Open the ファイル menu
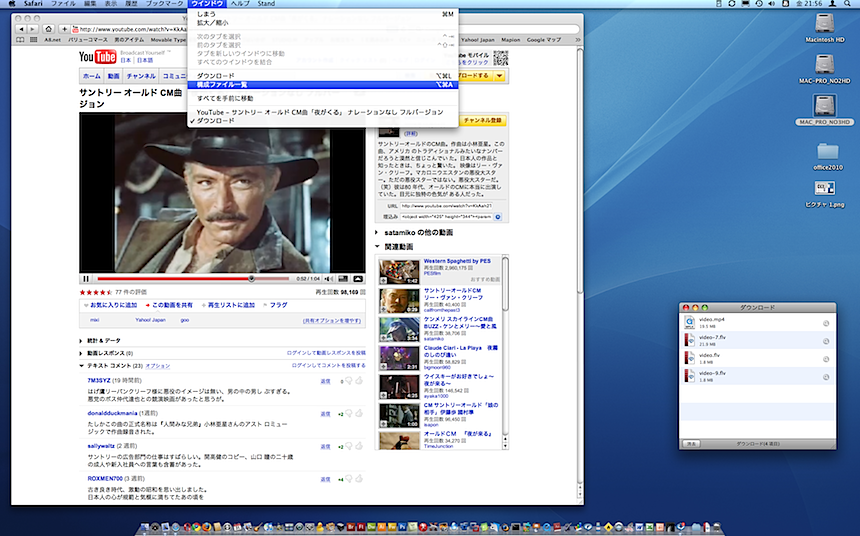This screenshot has width=860, height=536. point(63,3)
